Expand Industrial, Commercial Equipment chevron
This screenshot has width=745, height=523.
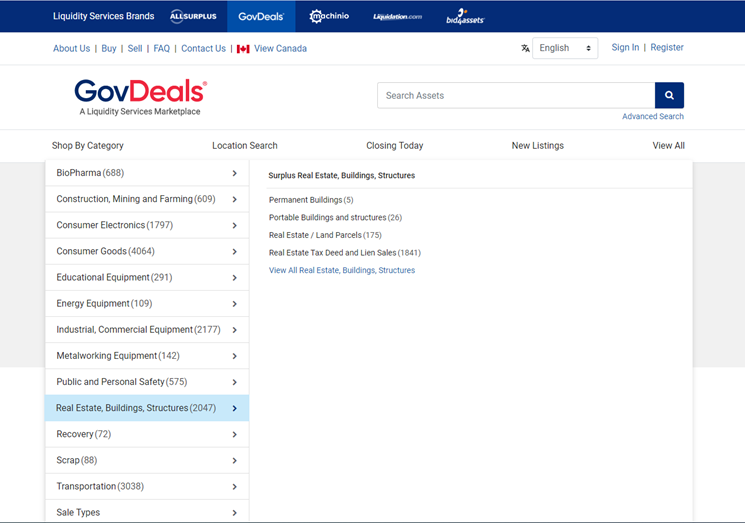click(x=234, y=330)
